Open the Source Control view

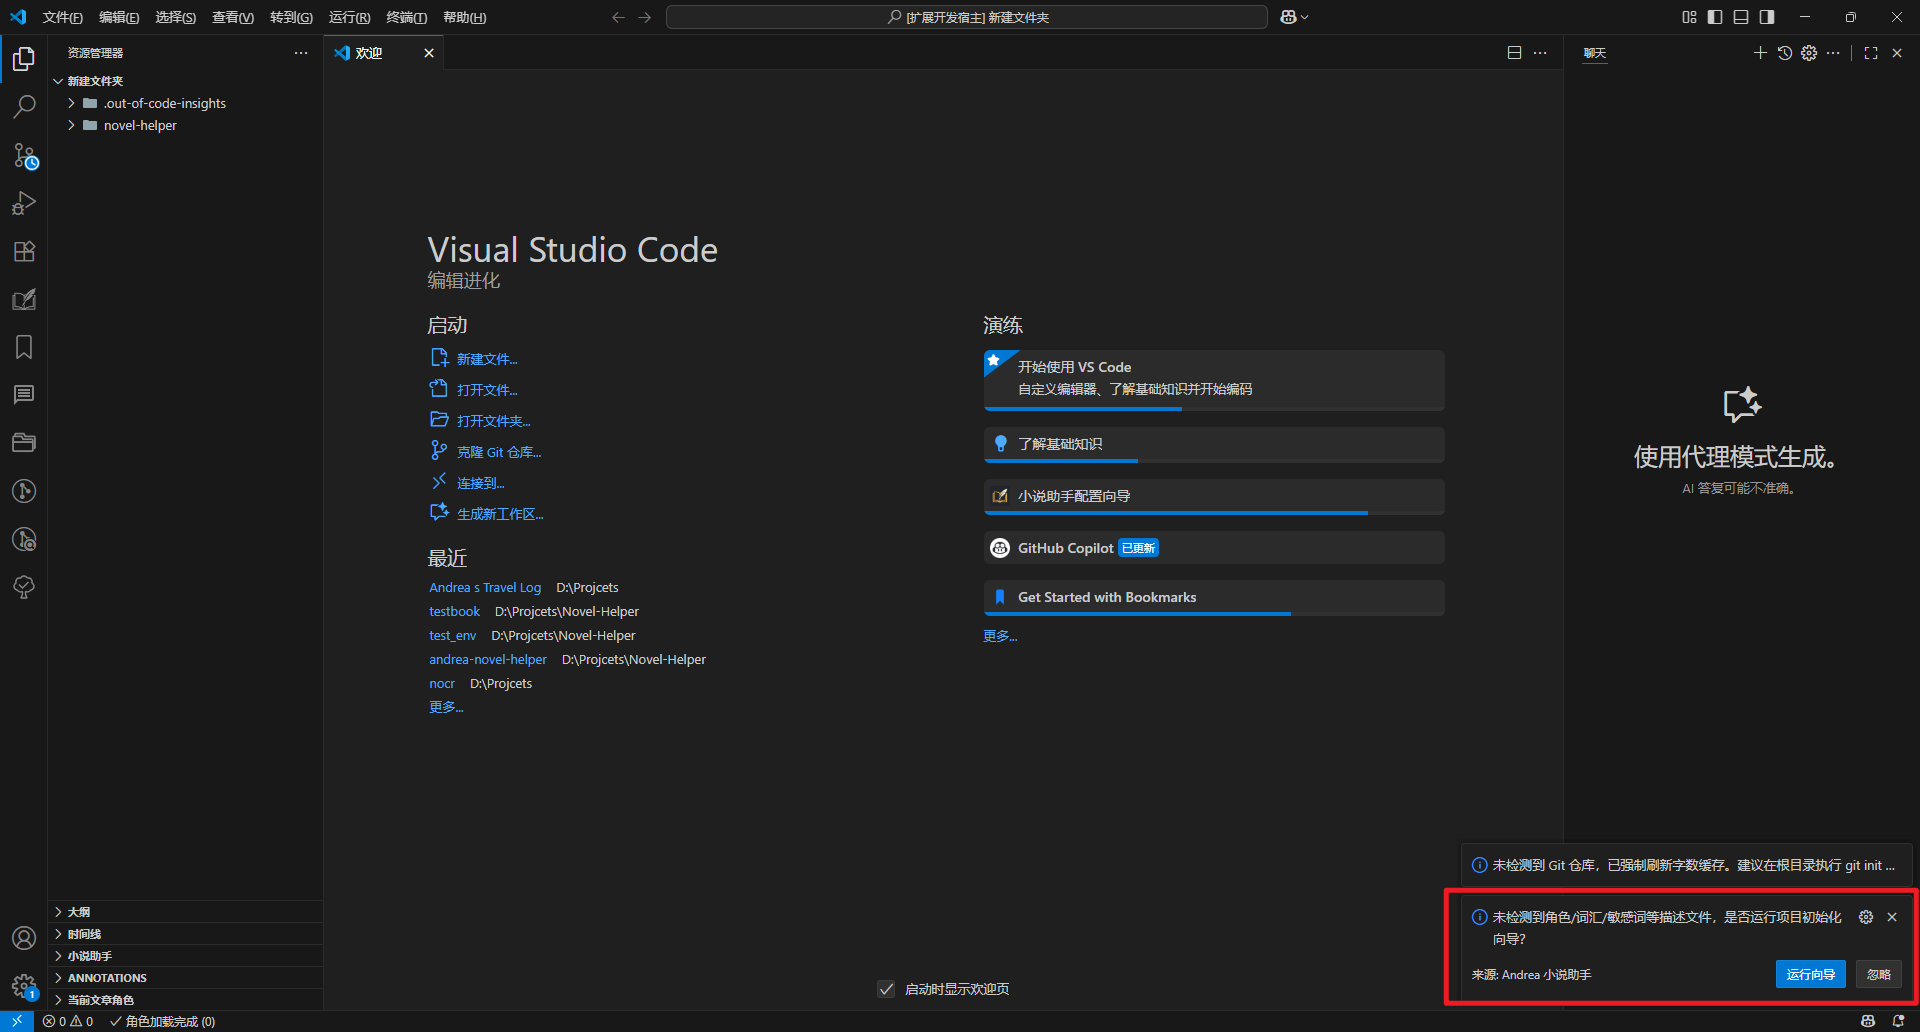(24, 155)
